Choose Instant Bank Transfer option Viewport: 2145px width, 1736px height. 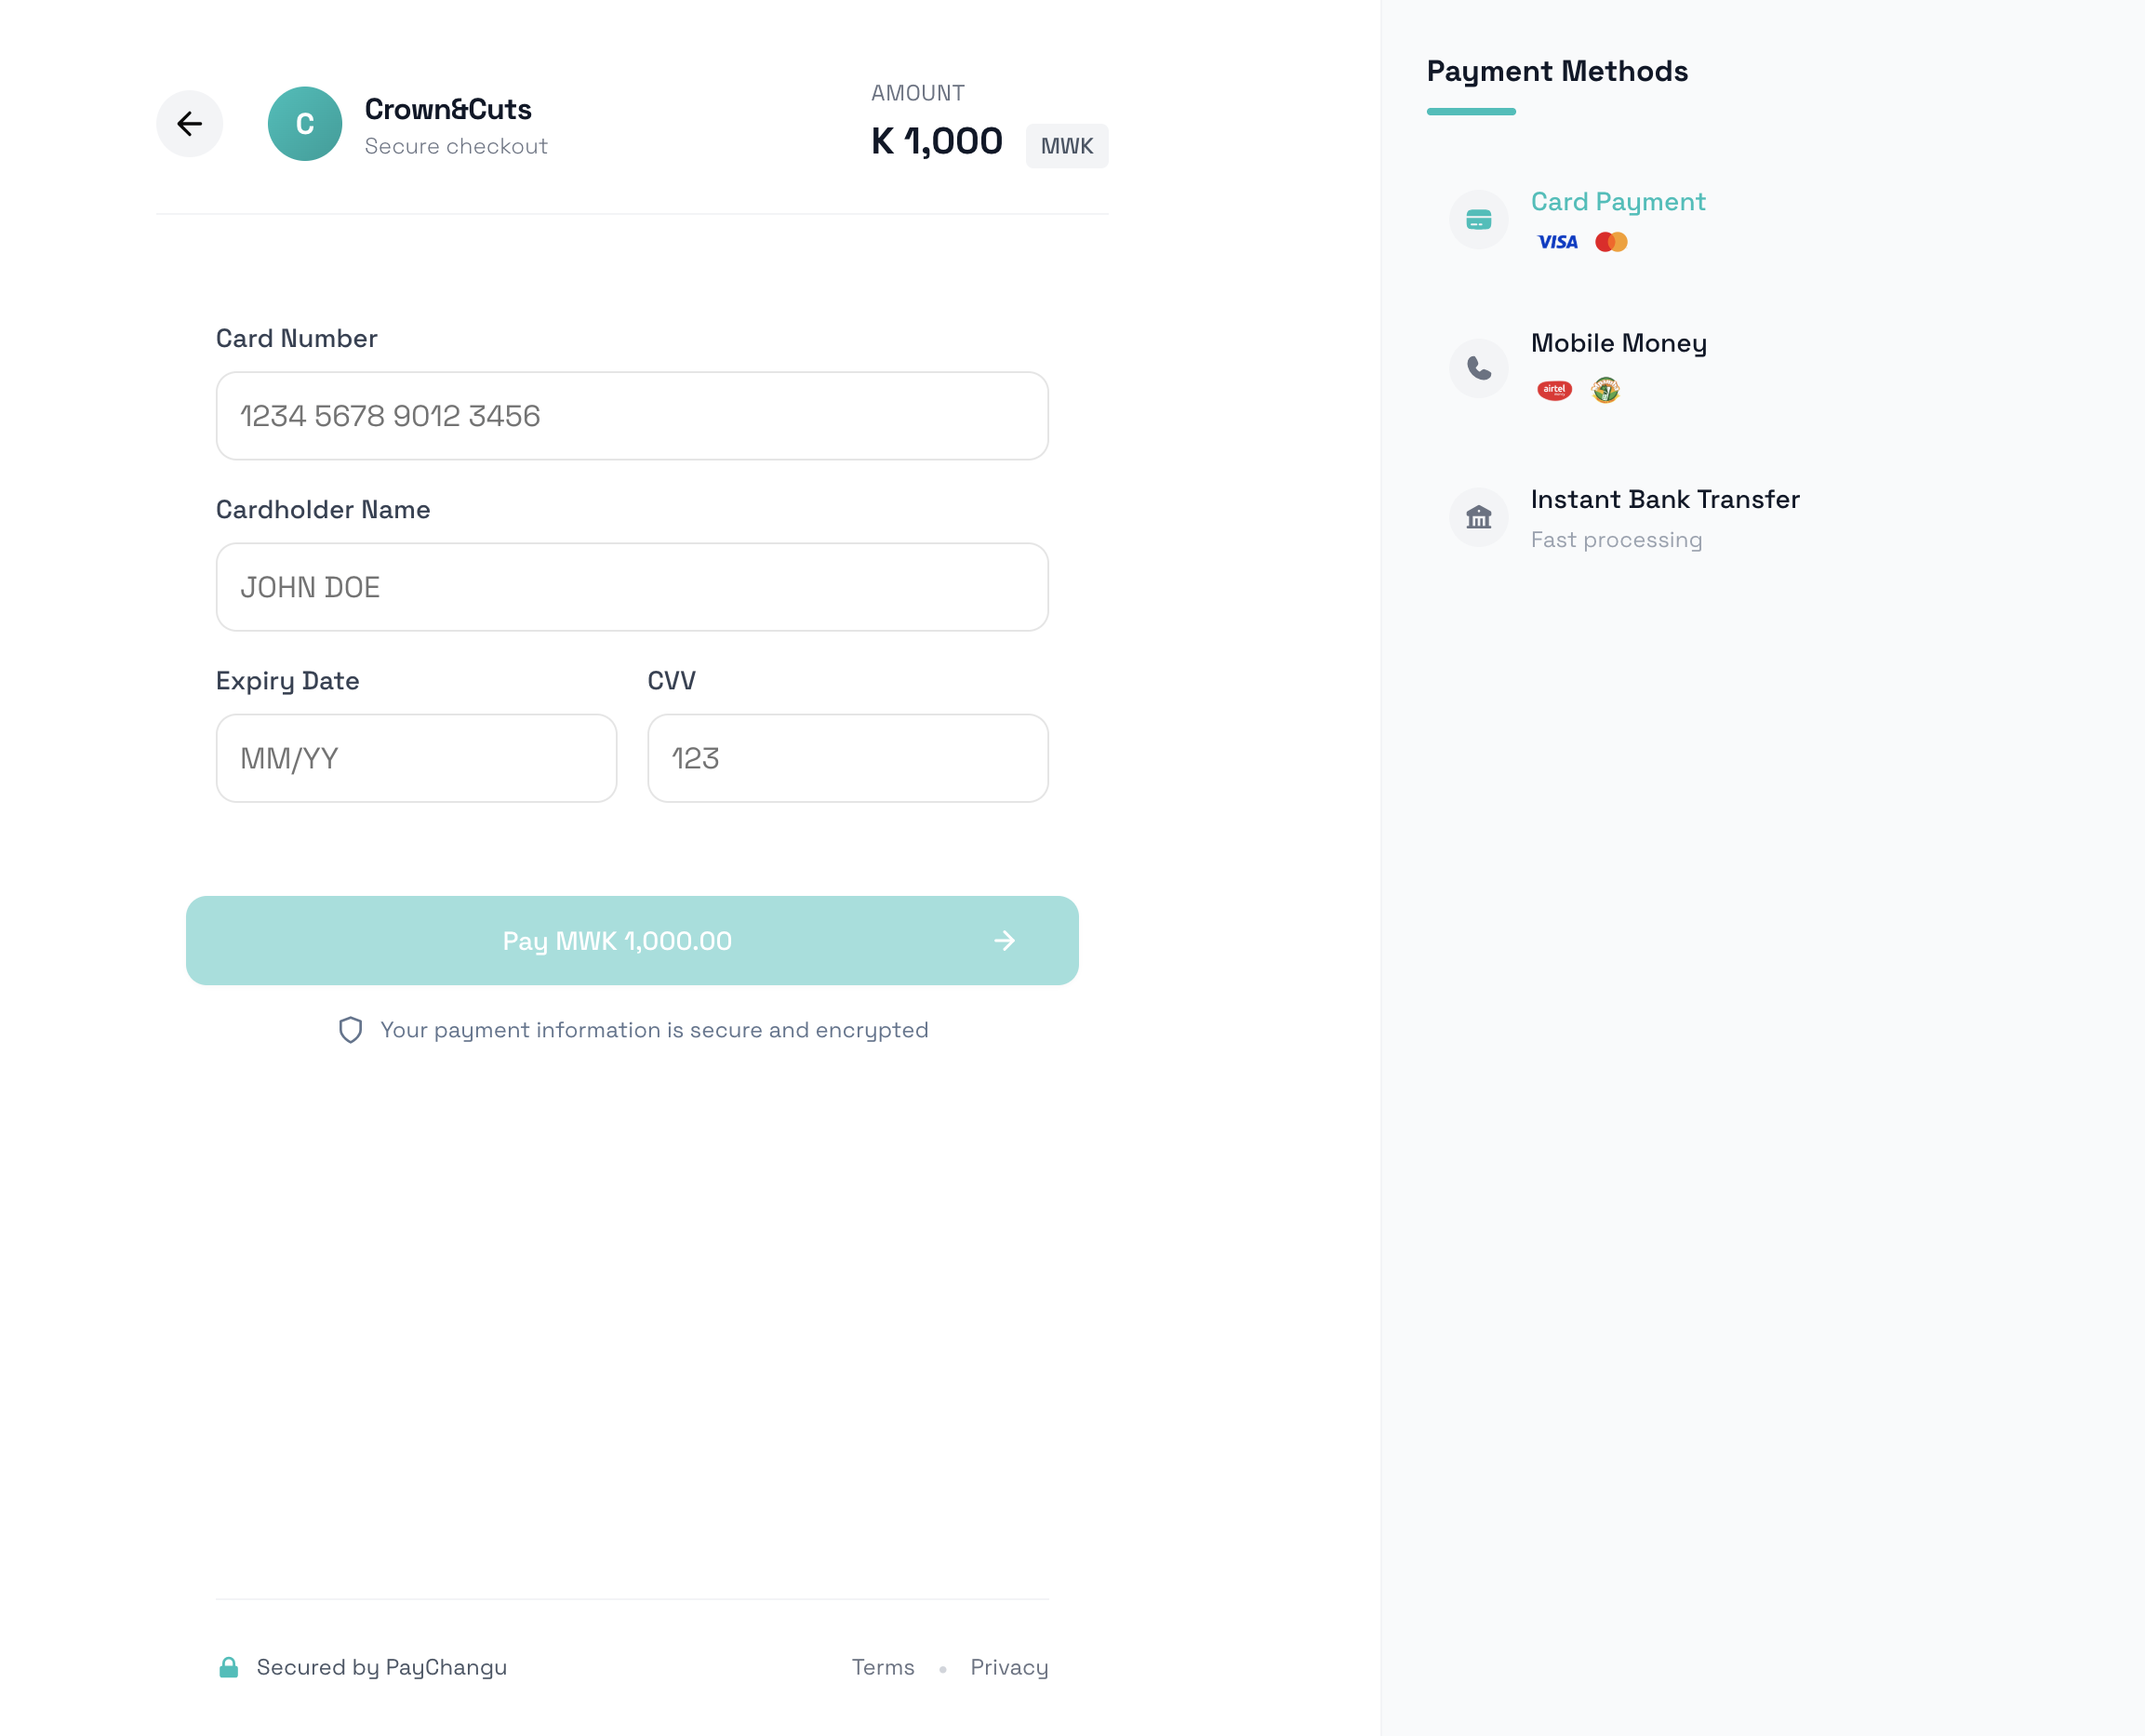pos(1664,499)
